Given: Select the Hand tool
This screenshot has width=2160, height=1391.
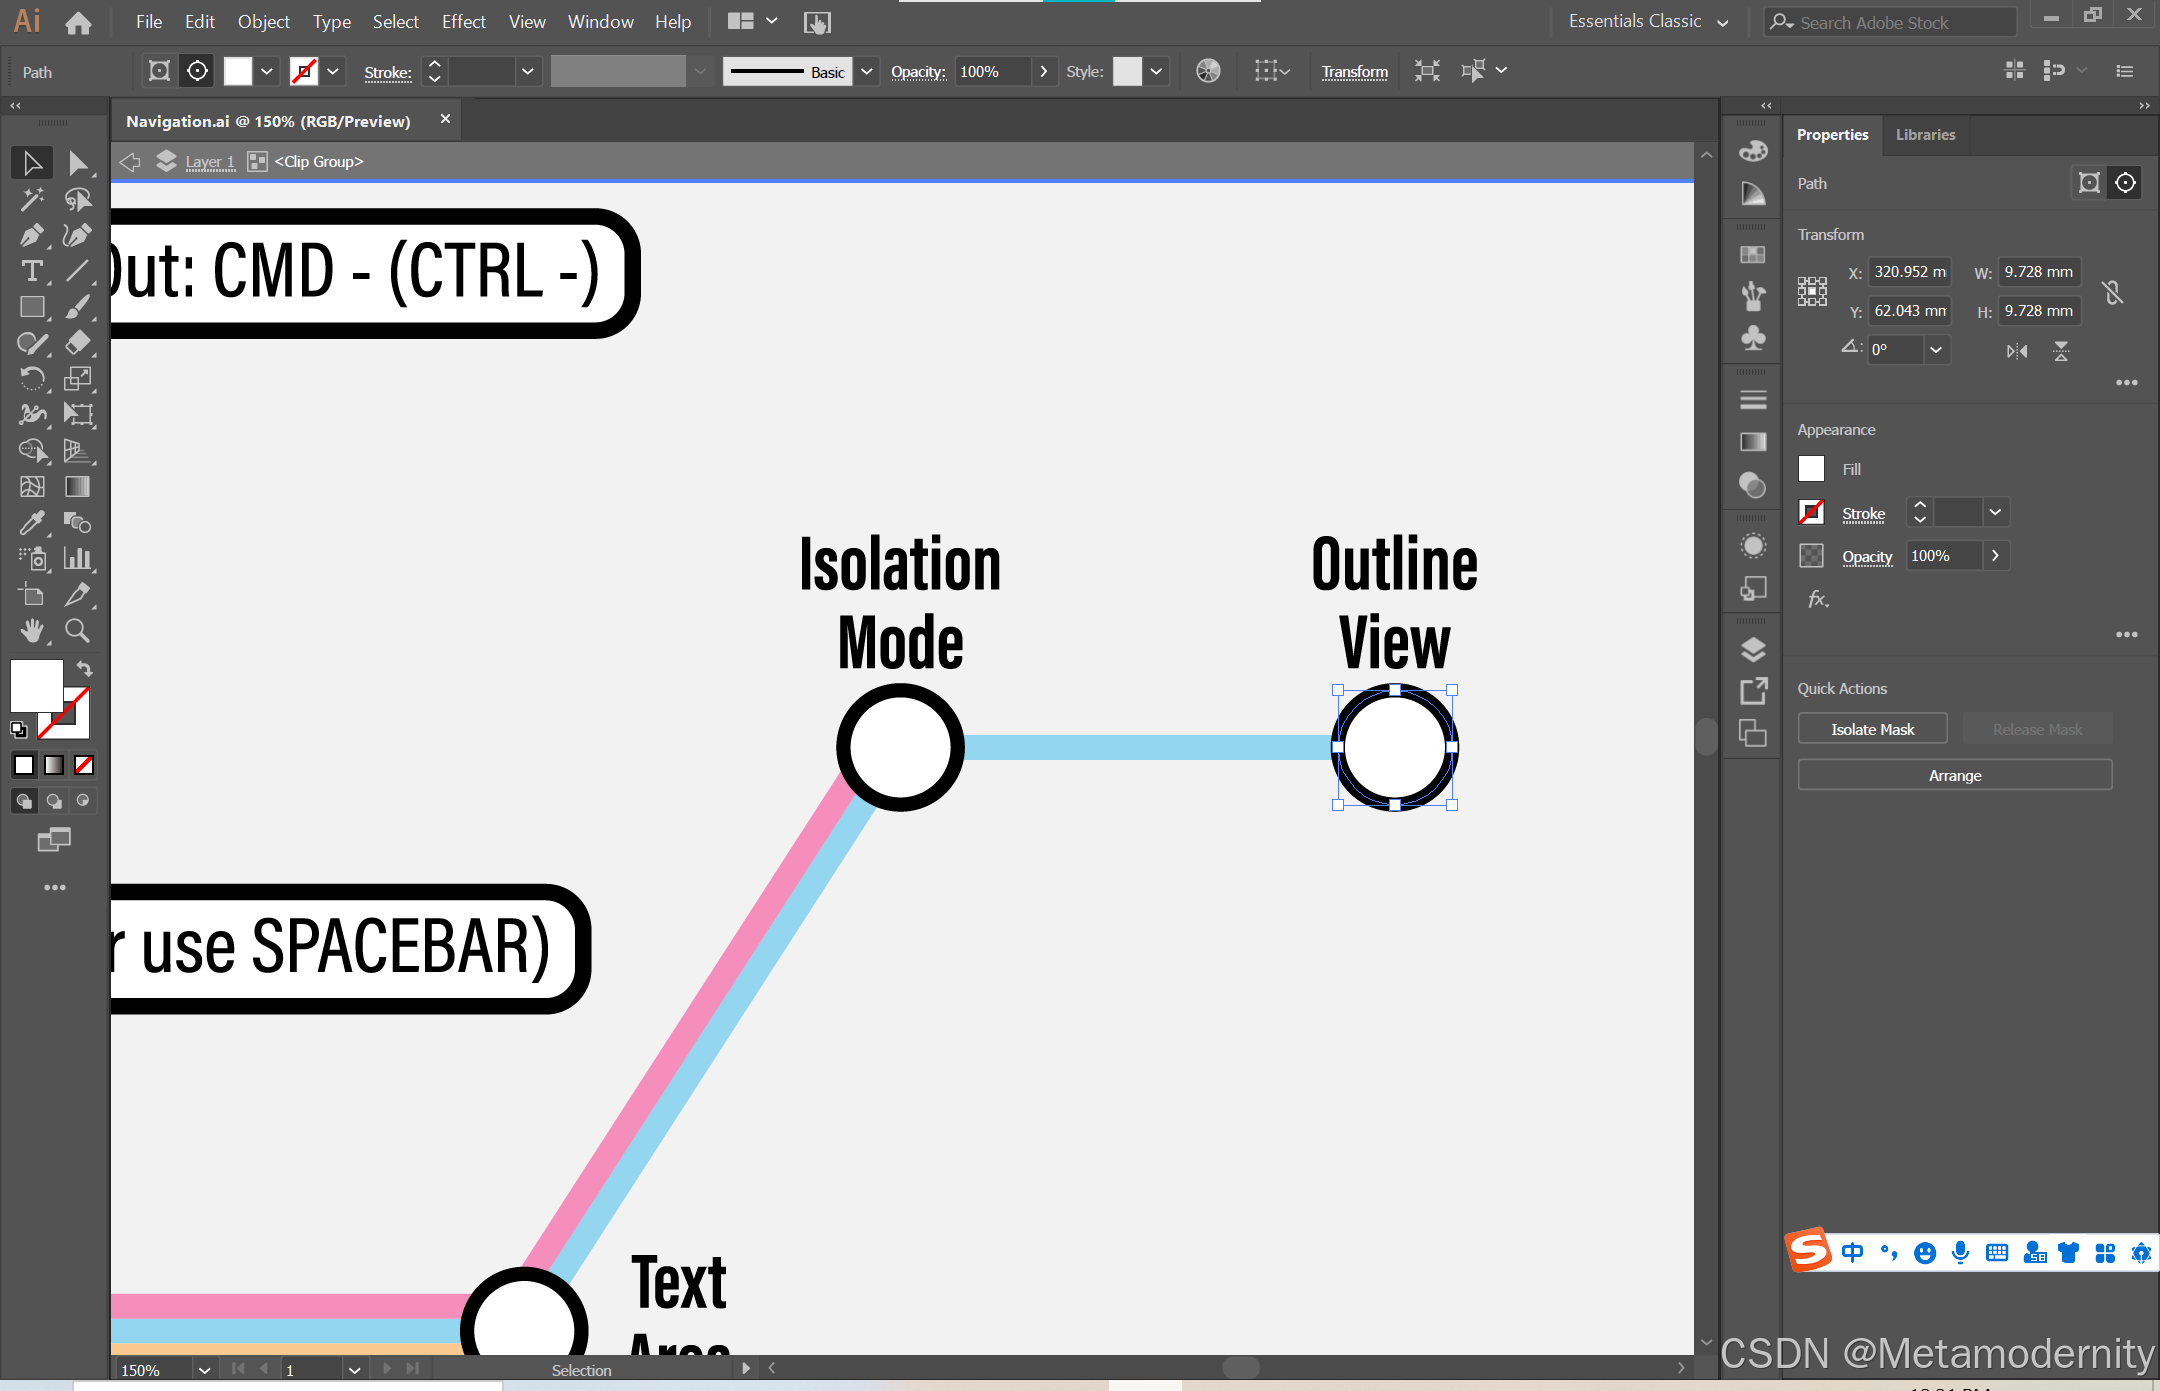Looking at the screenshot, I should click(31, 630).
